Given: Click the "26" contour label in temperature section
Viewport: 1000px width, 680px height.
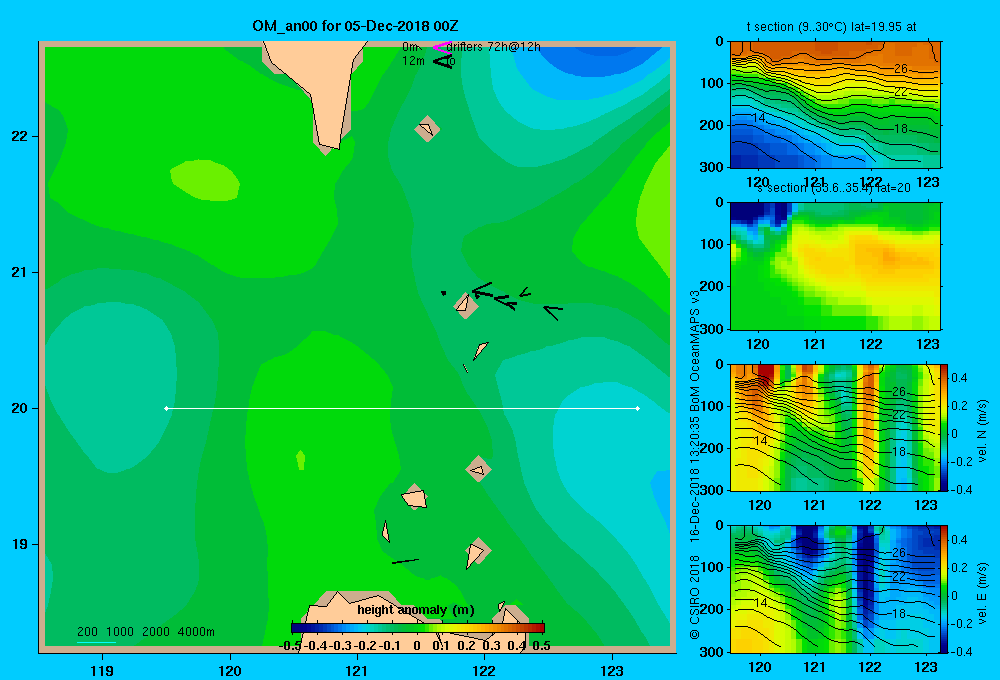Looking at the screenshot, I should coord(900,69).
